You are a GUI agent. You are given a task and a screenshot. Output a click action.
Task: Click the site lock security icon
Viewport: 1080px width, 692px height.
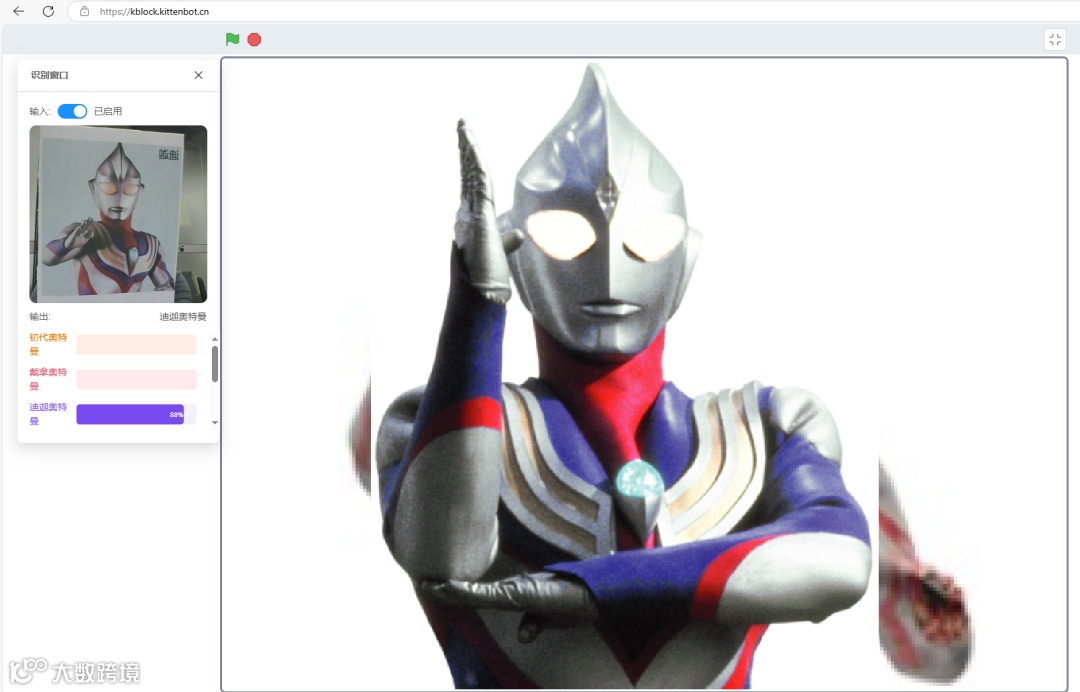click(x=84, y=11)
